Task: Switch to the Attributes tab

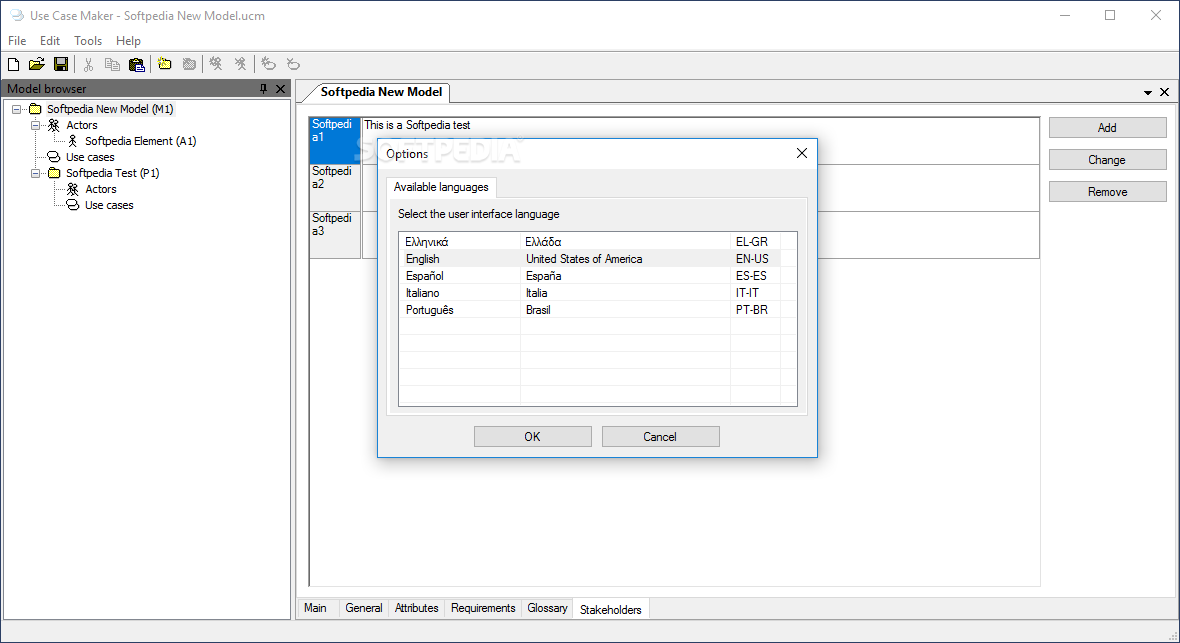Action: 416,608
